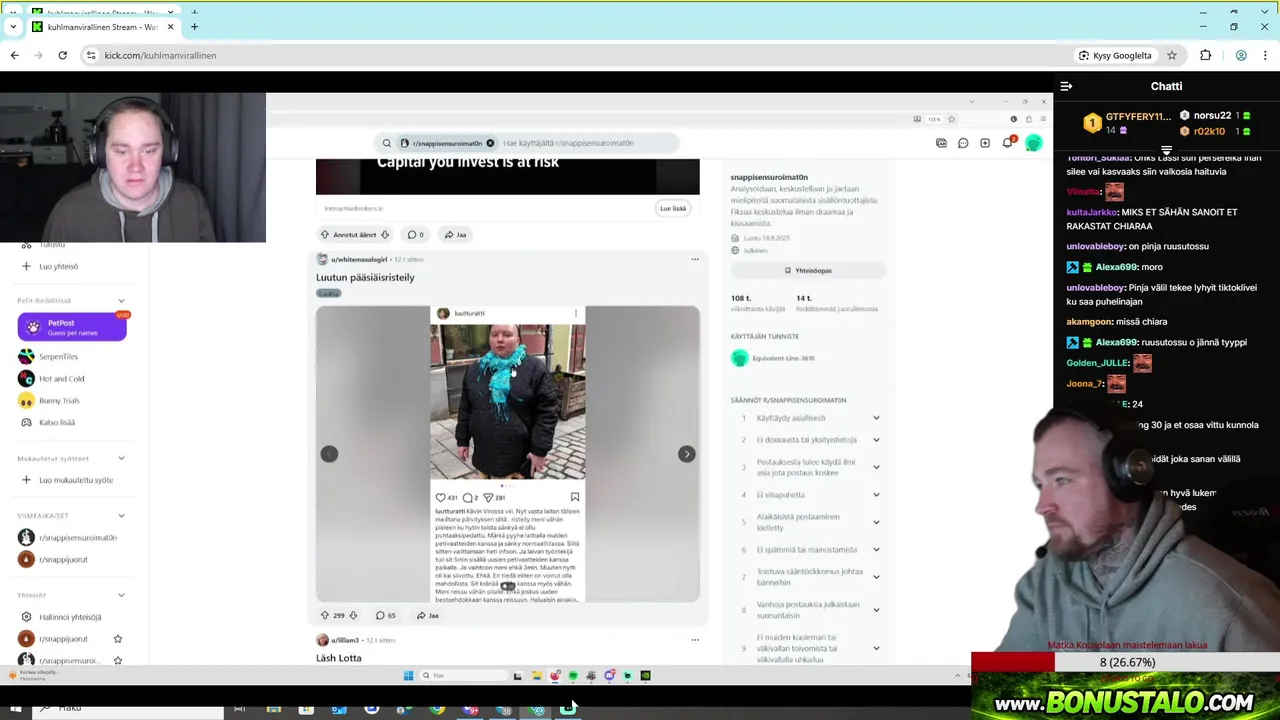Collapse the Viimeaikaiset section
The height and width of the screenshot is (720, 1280).
(121, 515)
